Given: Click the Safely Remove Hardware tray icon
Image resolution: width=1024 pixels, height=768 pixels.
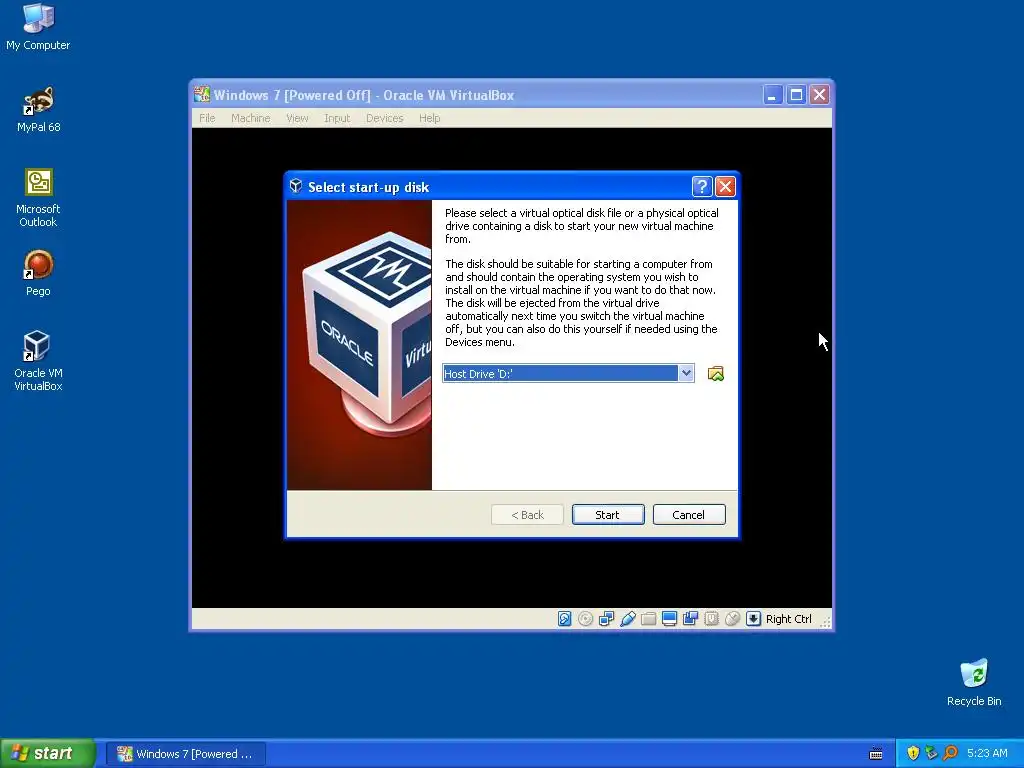Looking at the screenshot, I should [x=931, y=753].
